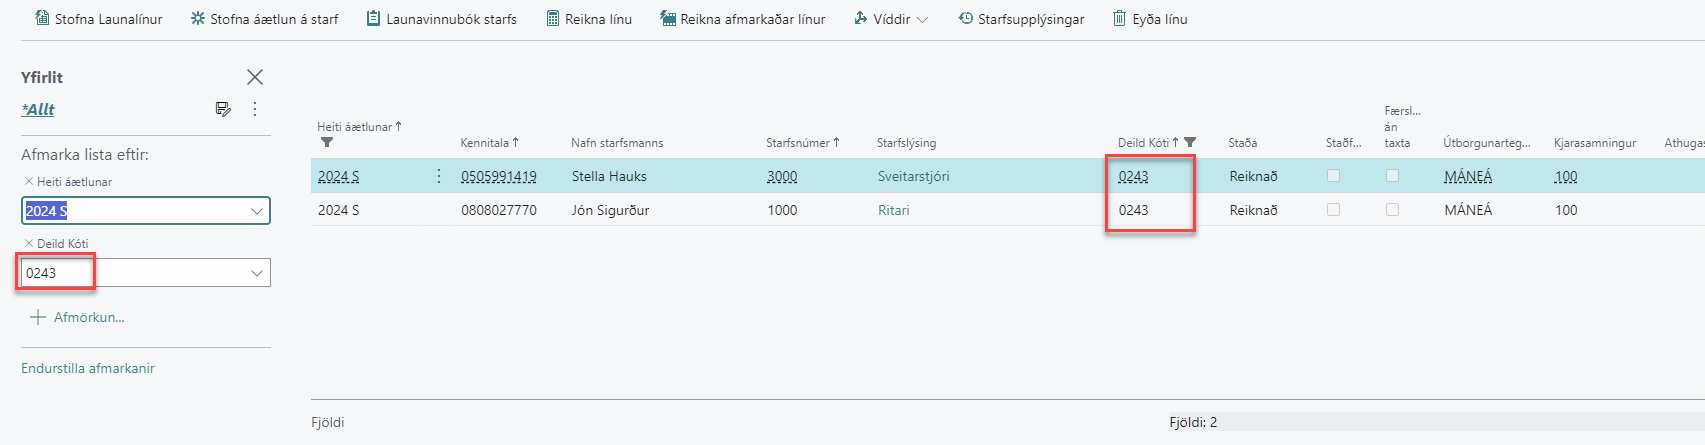Viewport: 1705px width, 445px height.
Task: Open Launavinnubók starfs from toolbar
Action: tap(441, 19)
